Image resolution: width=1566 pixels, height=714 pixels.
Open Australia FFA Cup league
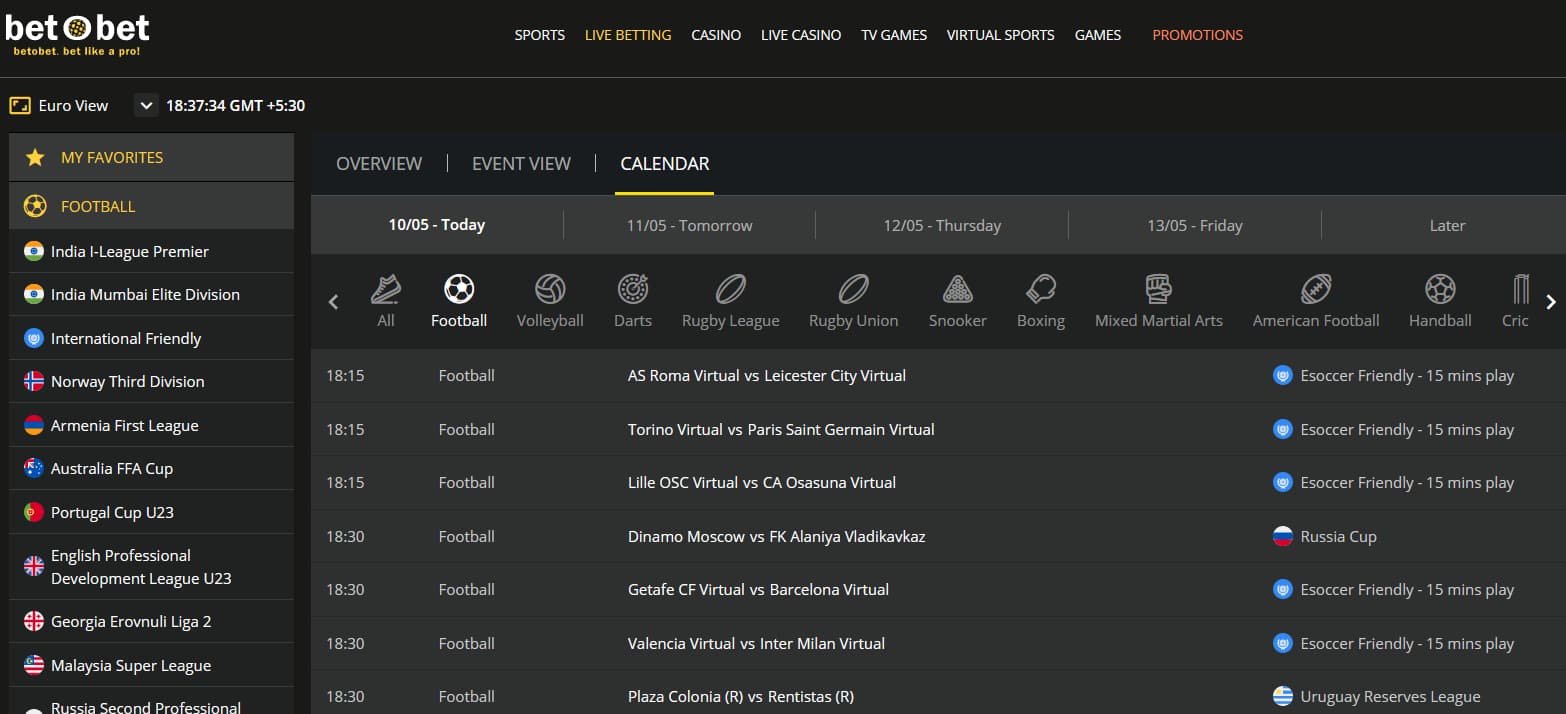pyautogui.click(x=151, y=468)
